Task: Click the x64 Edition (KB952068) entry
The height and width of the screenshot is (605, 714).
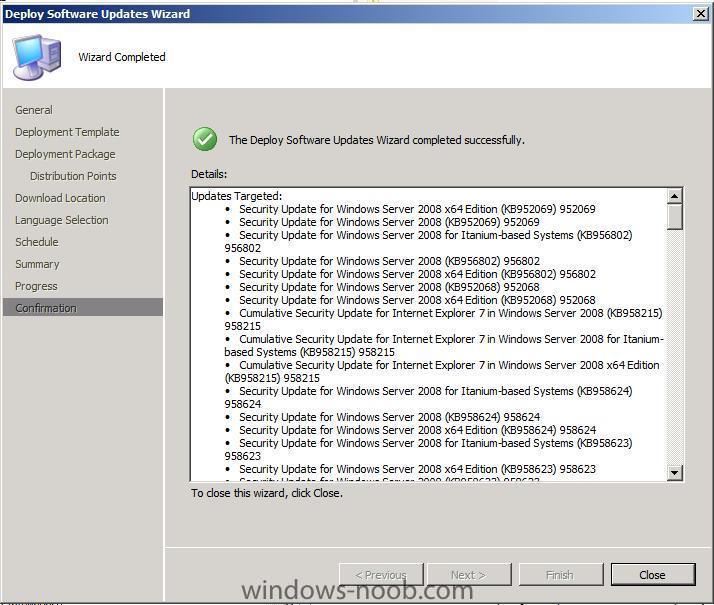Action: click(417, 300)
